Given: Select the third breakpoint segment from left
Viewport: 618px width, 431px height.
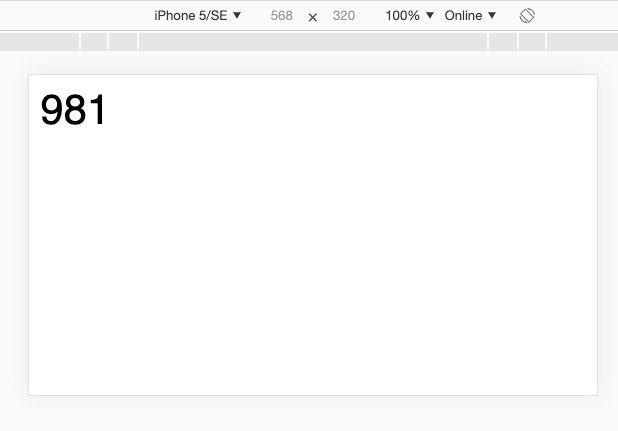Looking at the screenshot, I should pyautogui.click(x=123, y=41).
